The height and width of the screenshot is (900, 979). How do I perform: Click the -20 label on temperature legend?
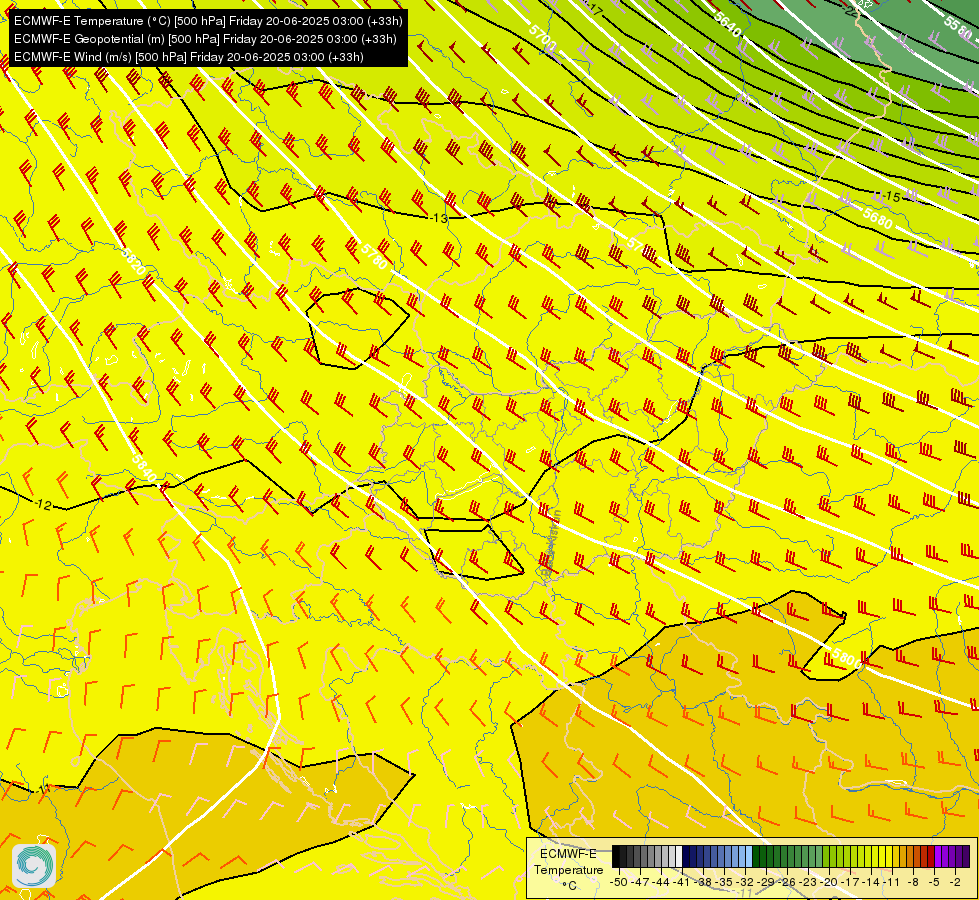(829, 882)
